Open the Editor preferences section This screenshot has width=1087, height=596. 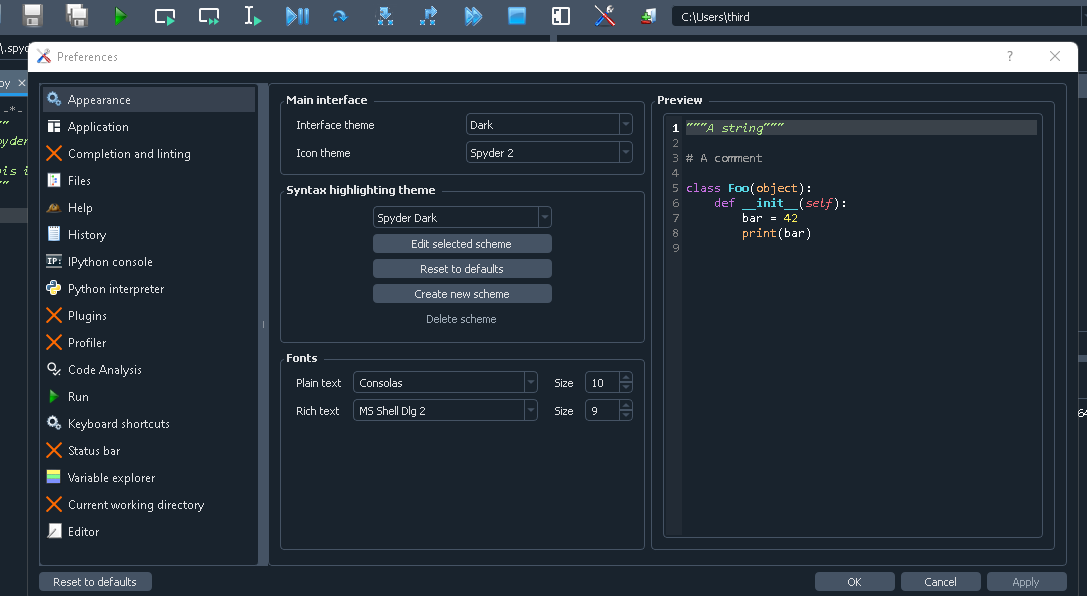coord(149,532)
